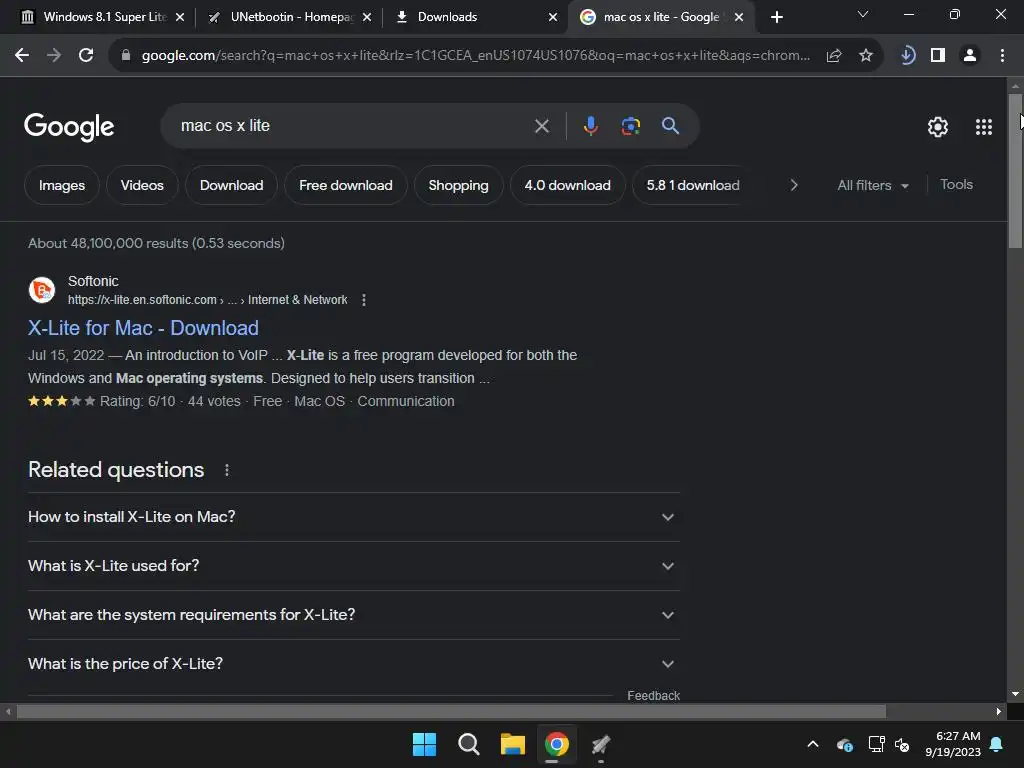Image resolution: width=1024 pixels, height=768 pixels.
Task: Open the UNetbootin app in taskbar
Action: [601, 744]
